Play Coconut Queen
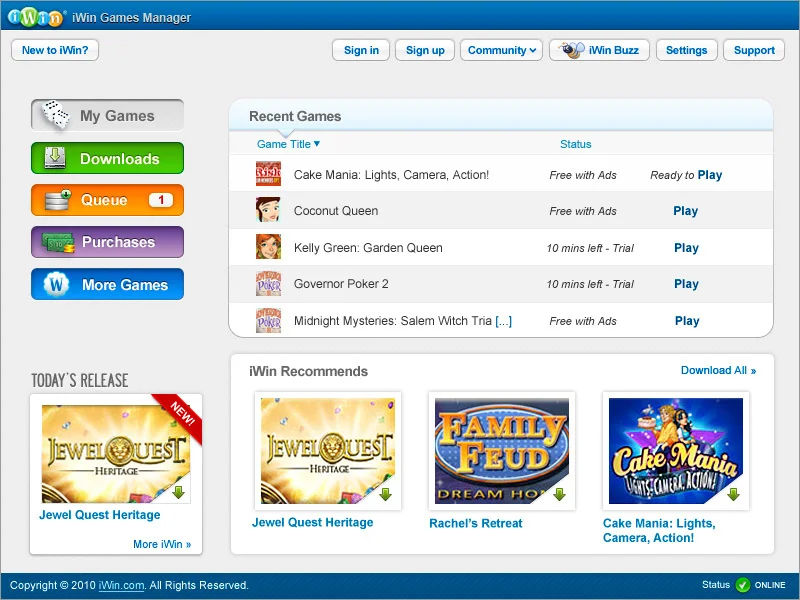This screenshot has height=600, width=800. [x=686, y=211]
